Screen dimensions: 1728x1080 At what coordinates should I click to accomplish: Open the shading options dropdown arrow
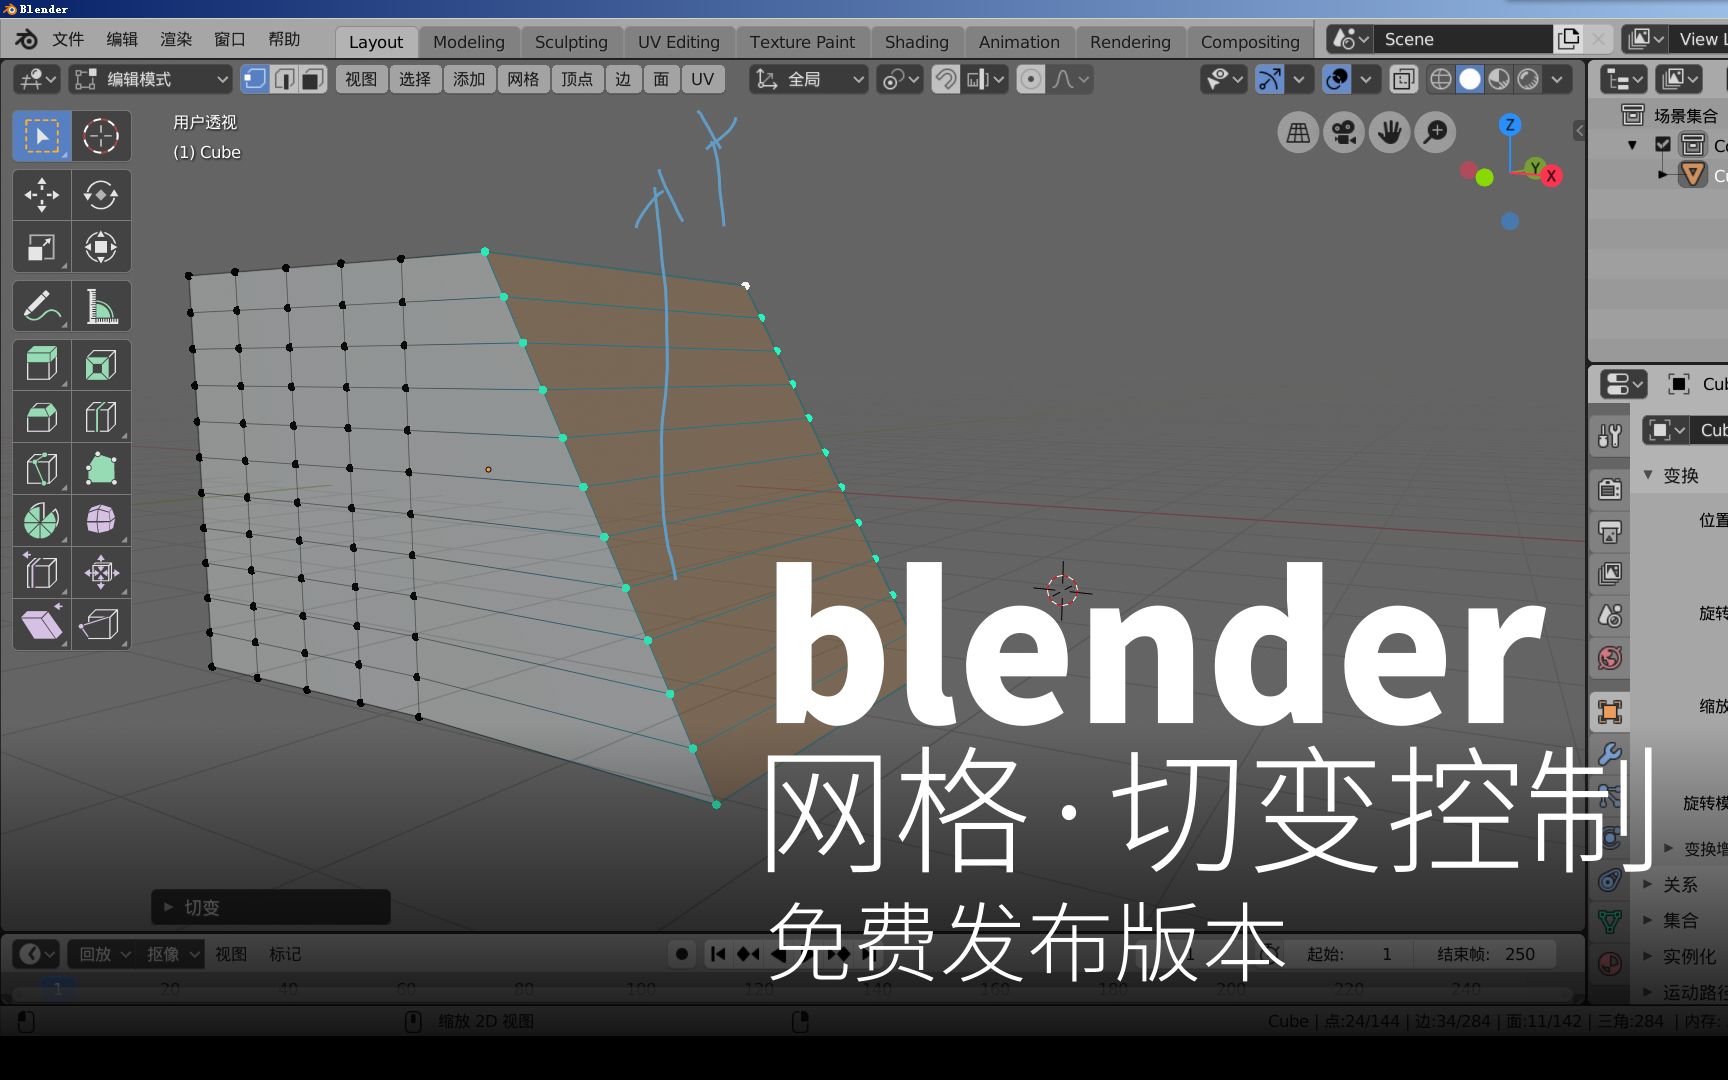[x=1557, y=79]
